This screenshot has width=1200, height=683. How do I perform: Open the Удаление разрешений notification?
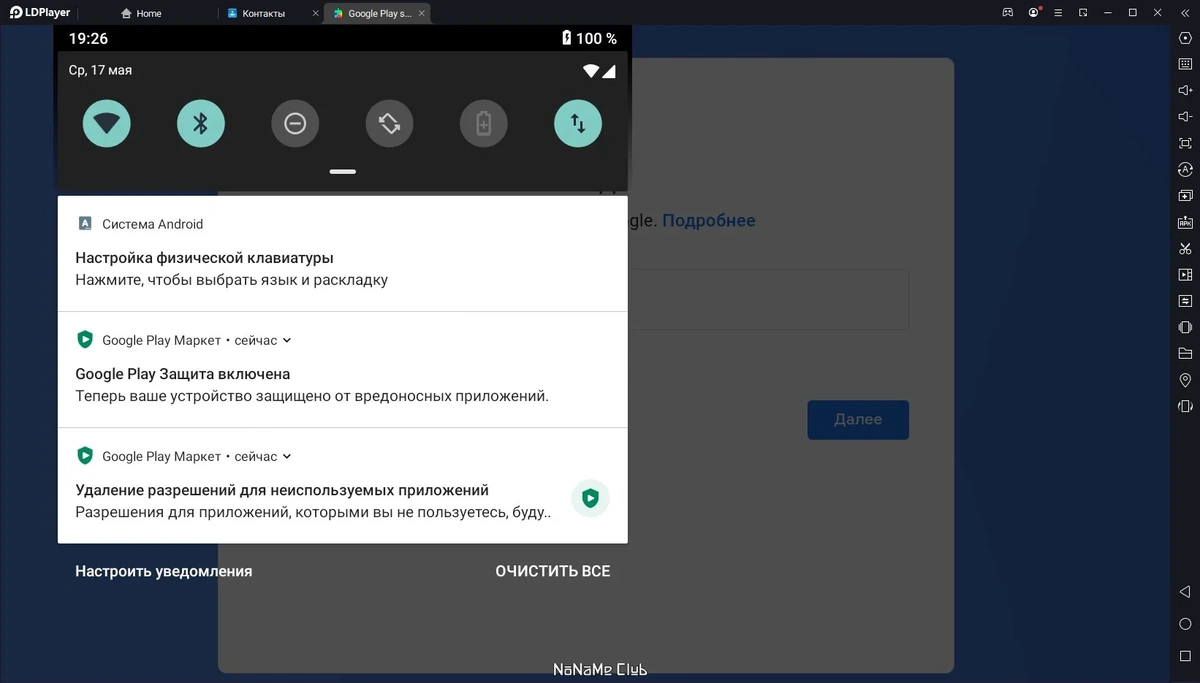pos(343,486)
